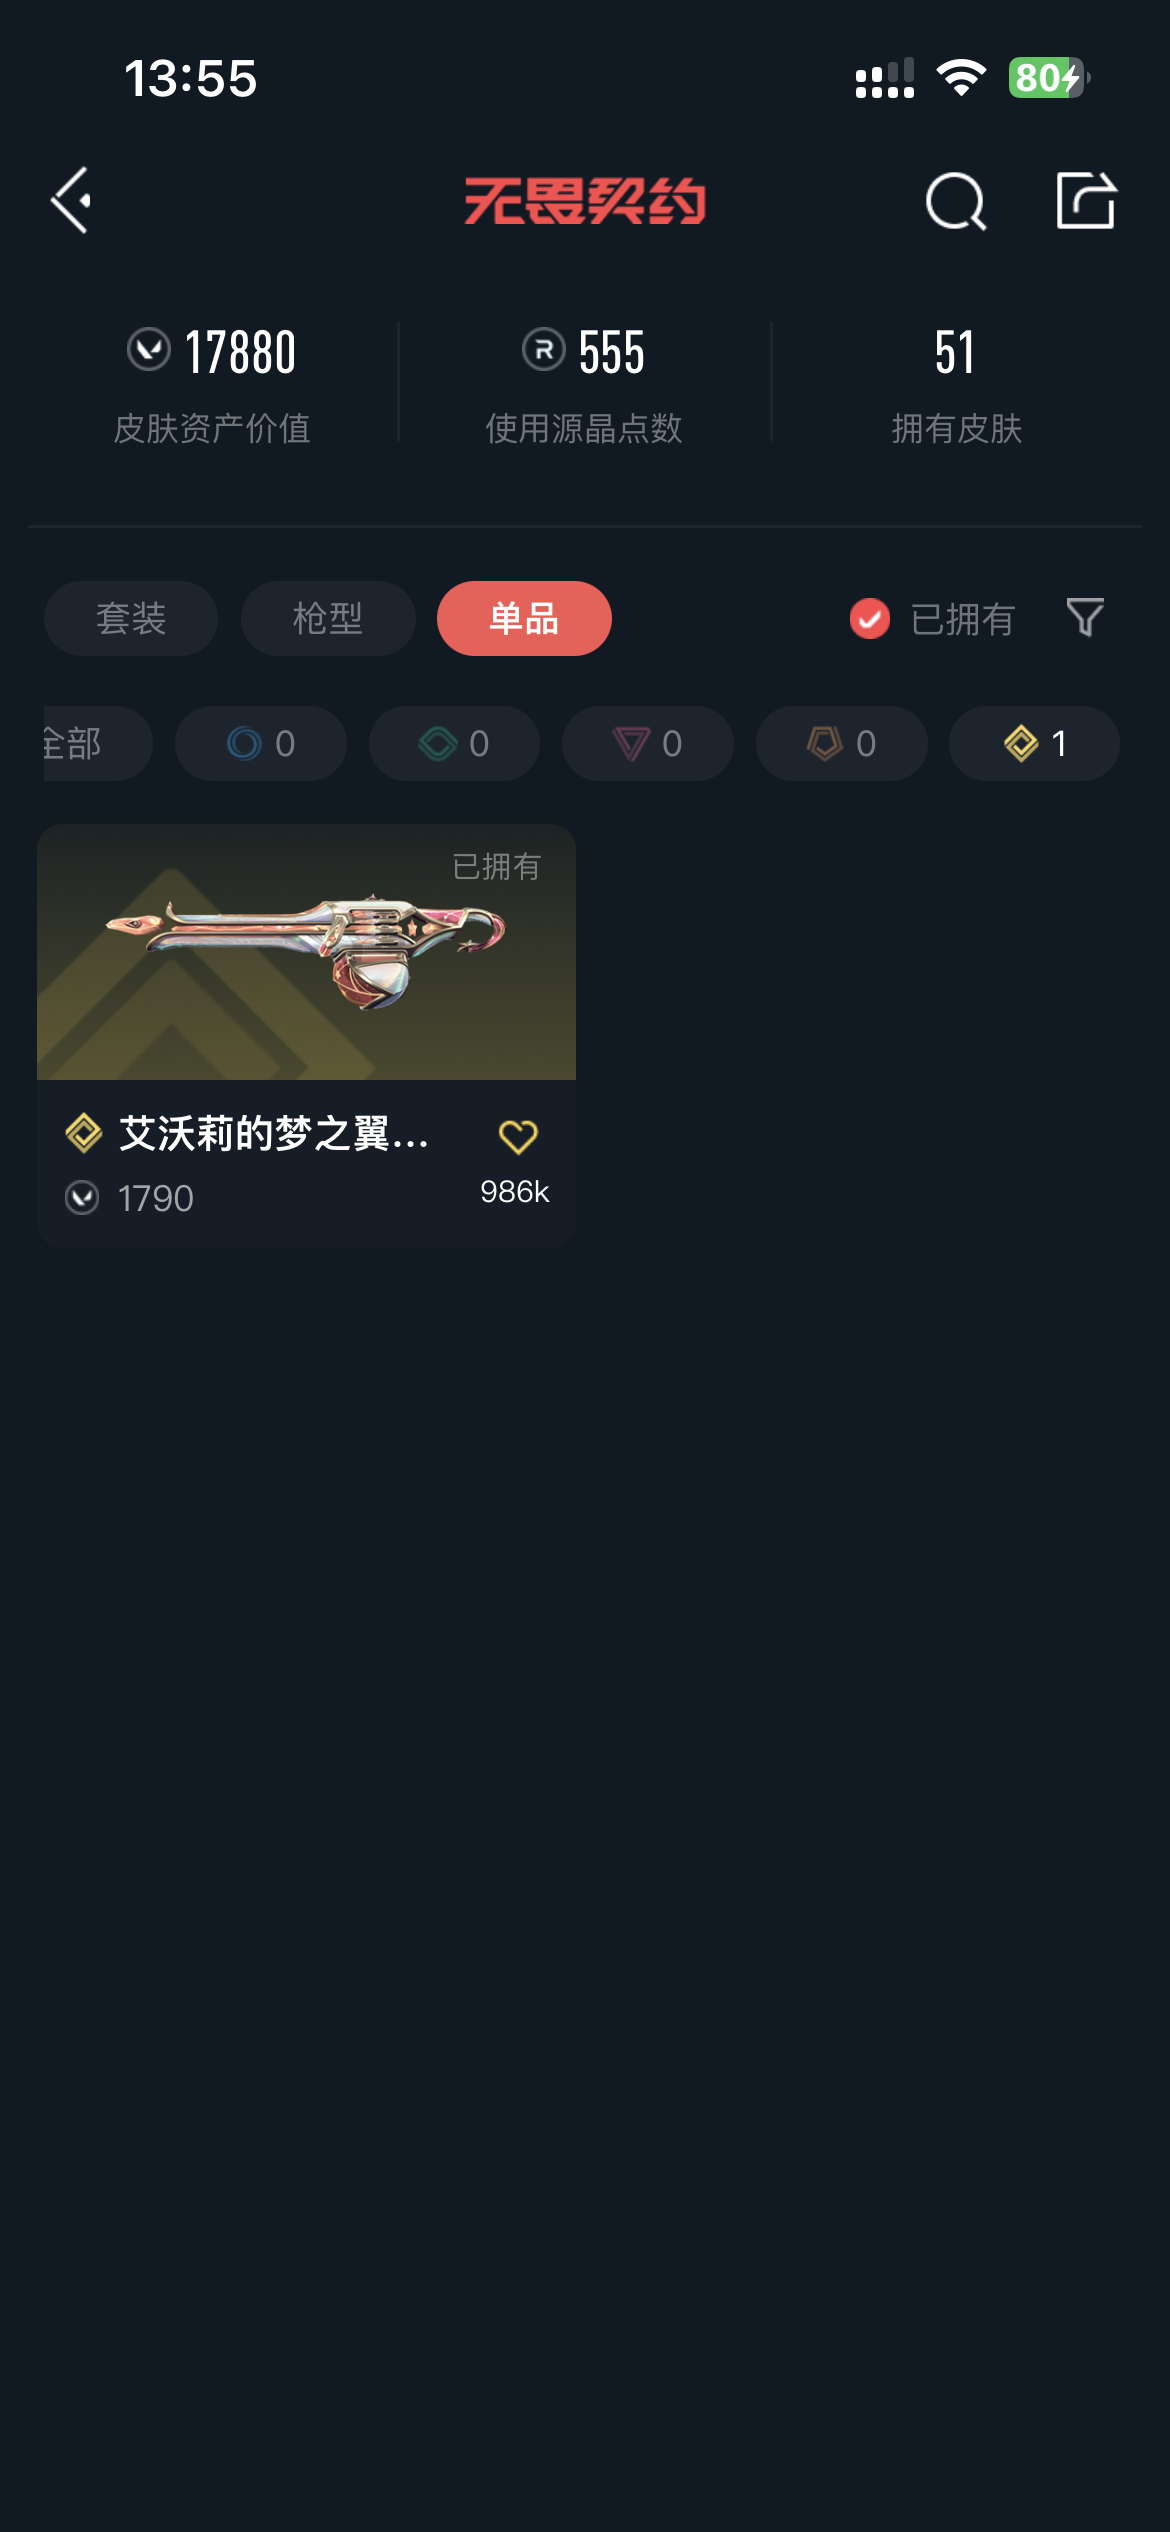Image resolution: width=1170 pixels, height=2532 pixels.
Task: Switch to the 套装 tab
Action: click(x=131, y=618)
